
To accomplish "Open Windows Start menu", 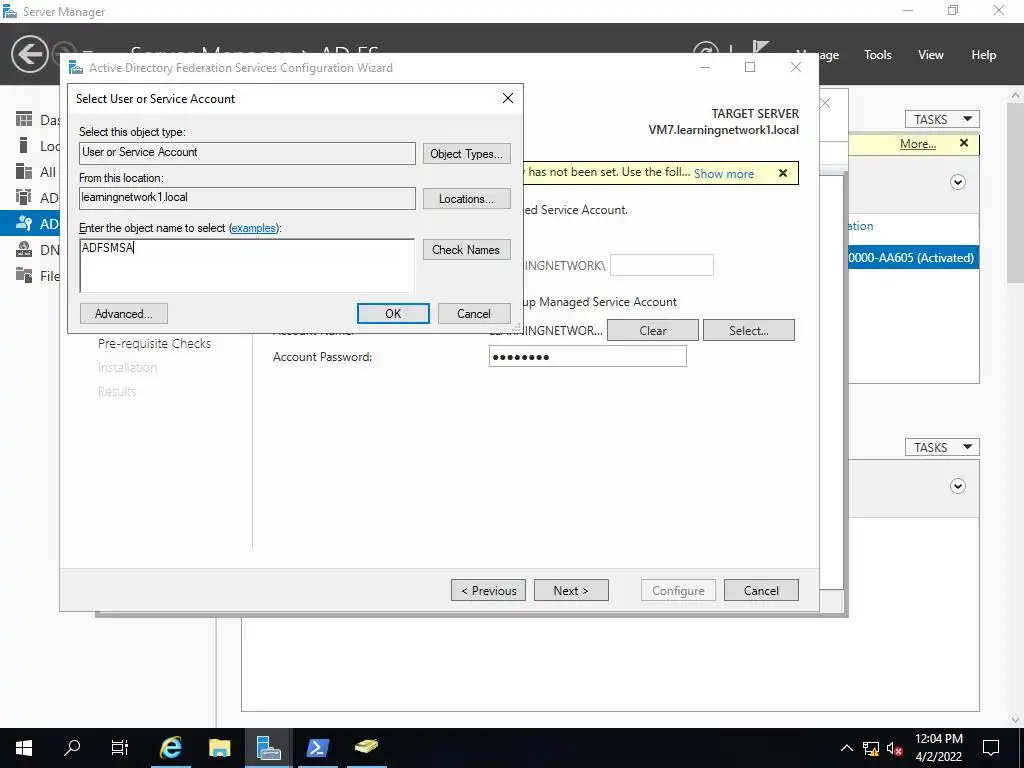I will tap(24, 748).
